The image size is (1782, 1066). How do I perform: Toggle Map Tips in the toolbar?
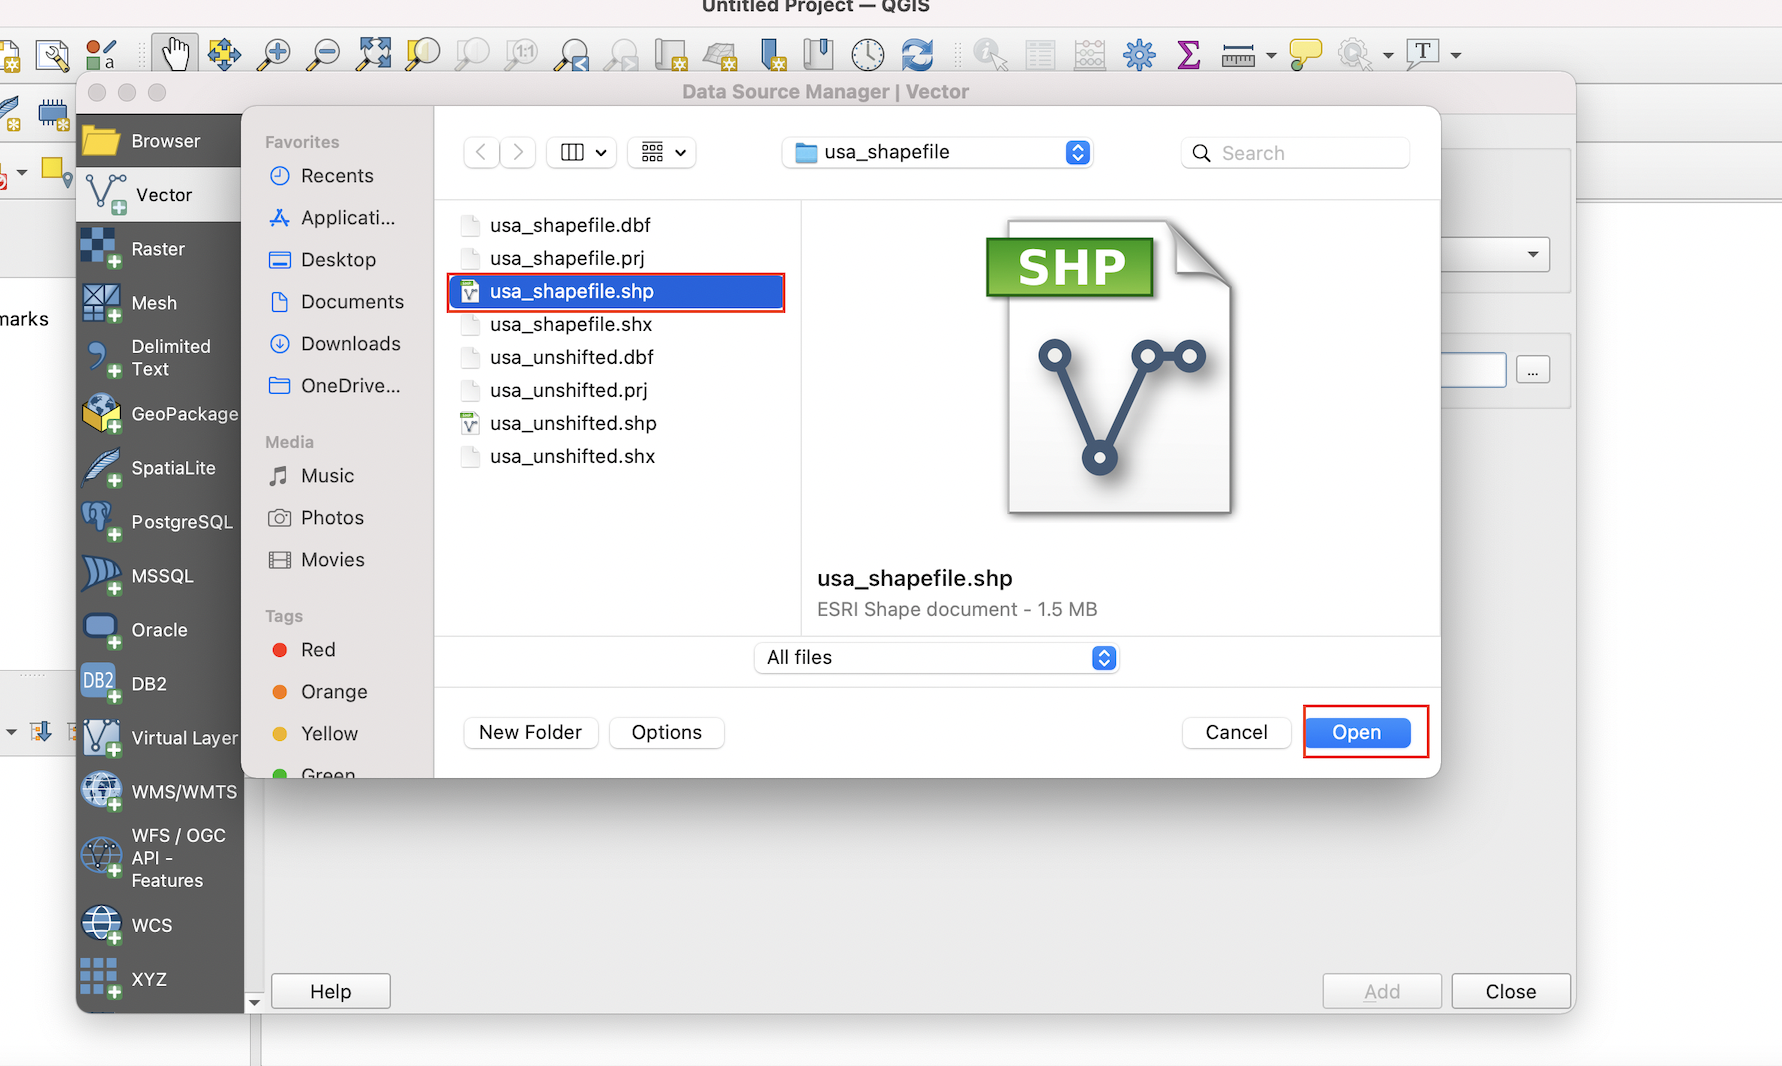1305,55
